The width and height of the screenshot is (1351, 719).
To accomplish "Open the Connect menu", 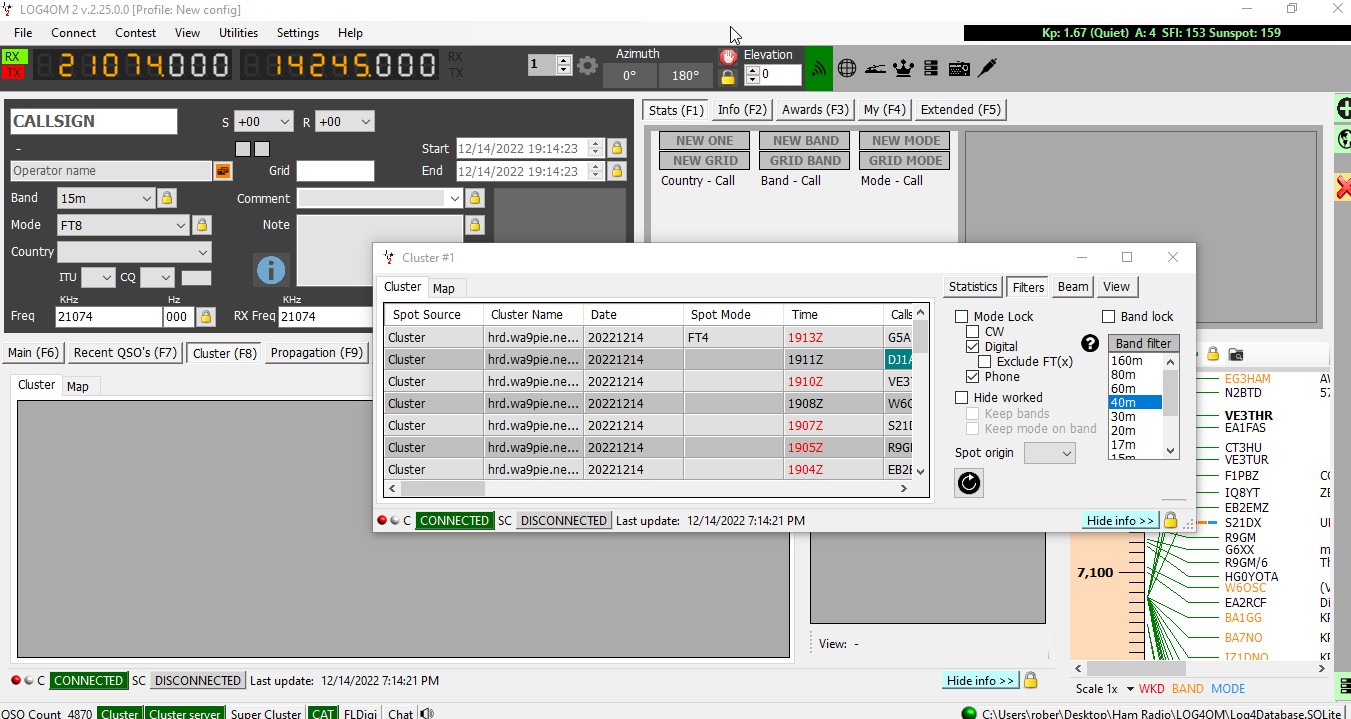I will 74,33.
